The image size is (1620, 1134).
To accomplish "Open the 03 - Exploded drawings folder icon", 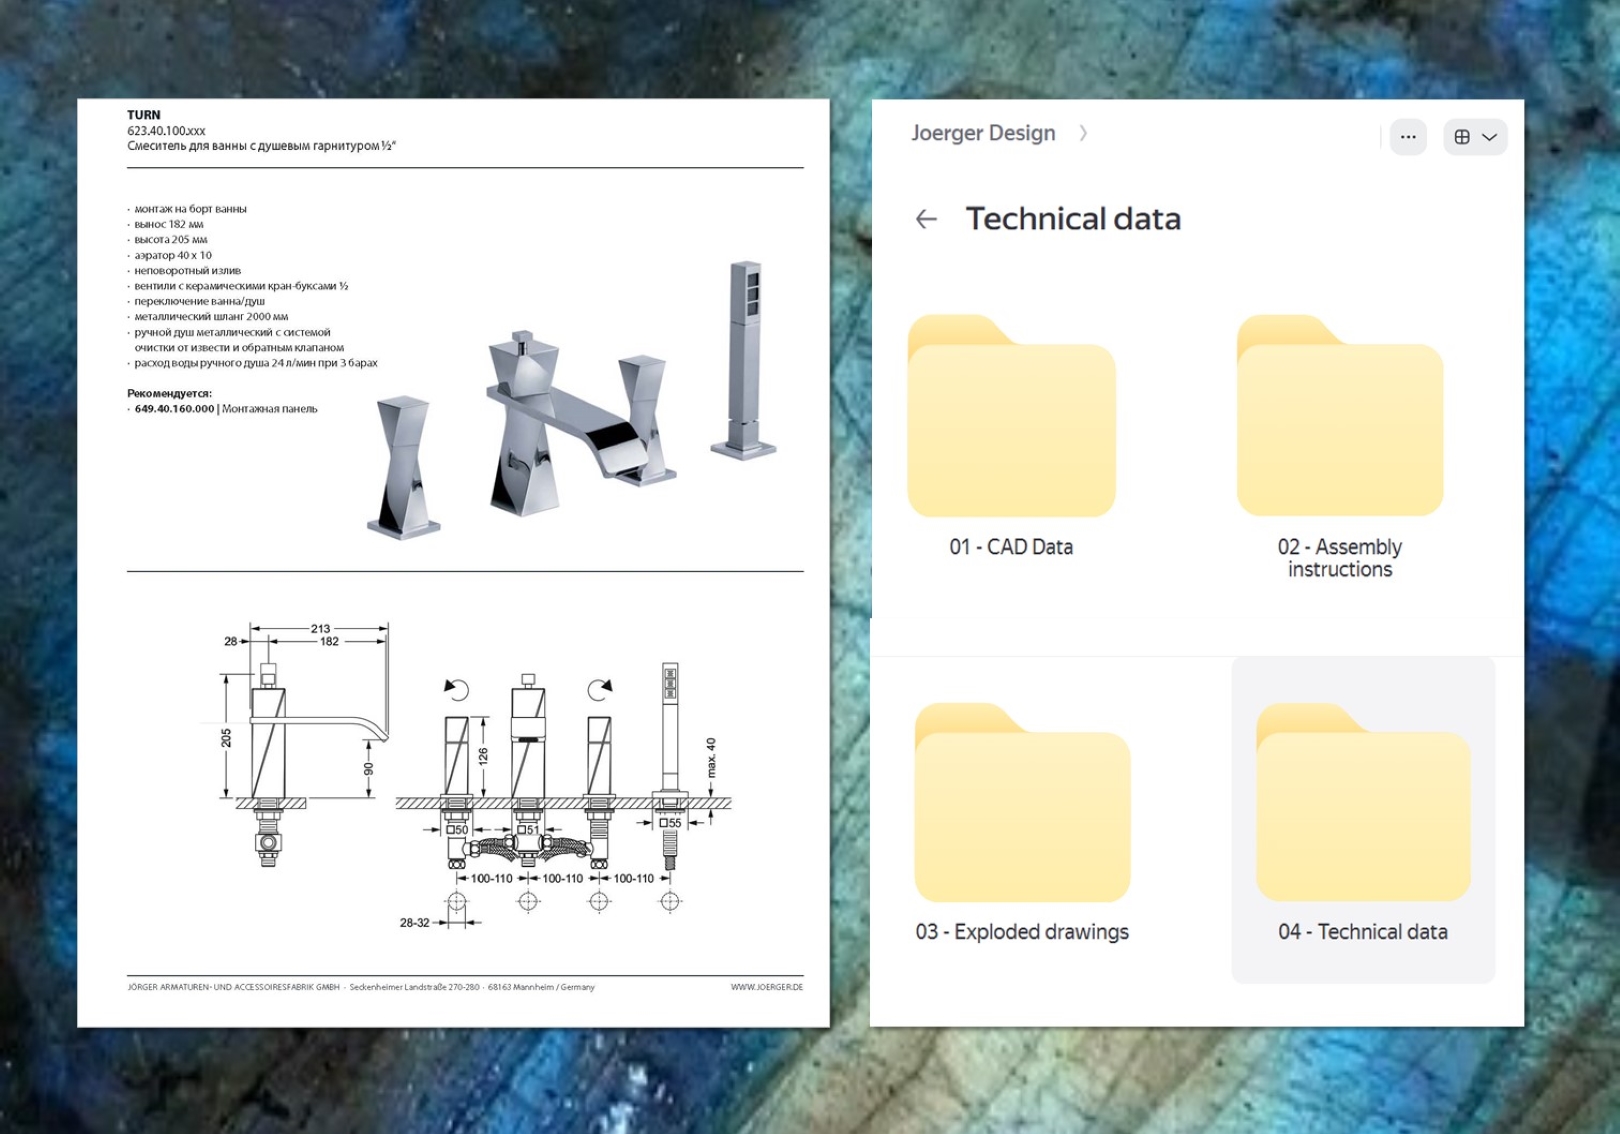I will (x=1022, y=803).
